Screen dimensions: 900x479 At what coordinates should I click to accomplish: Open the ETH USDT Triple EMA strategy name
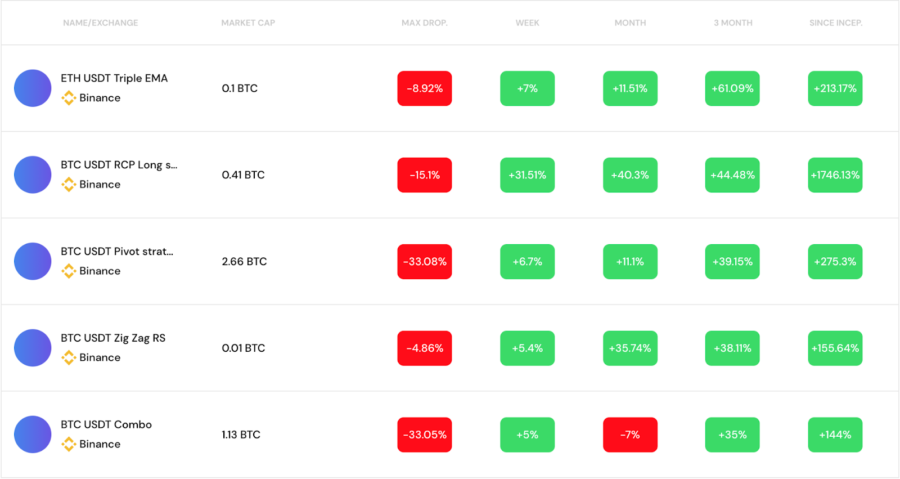(x=114, y=79)
